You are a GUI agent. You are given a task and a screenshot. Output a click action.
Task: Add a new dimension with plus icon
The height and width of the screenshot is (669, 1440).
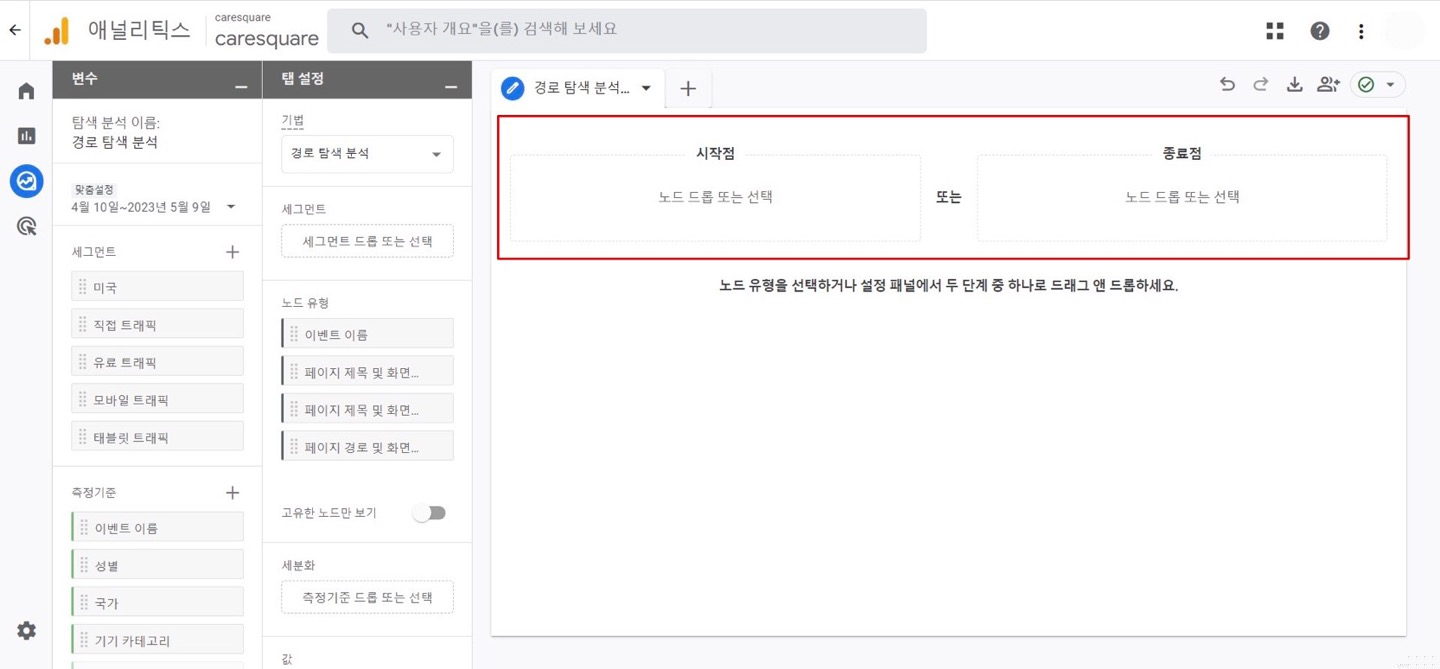click(x=232, y=493)
